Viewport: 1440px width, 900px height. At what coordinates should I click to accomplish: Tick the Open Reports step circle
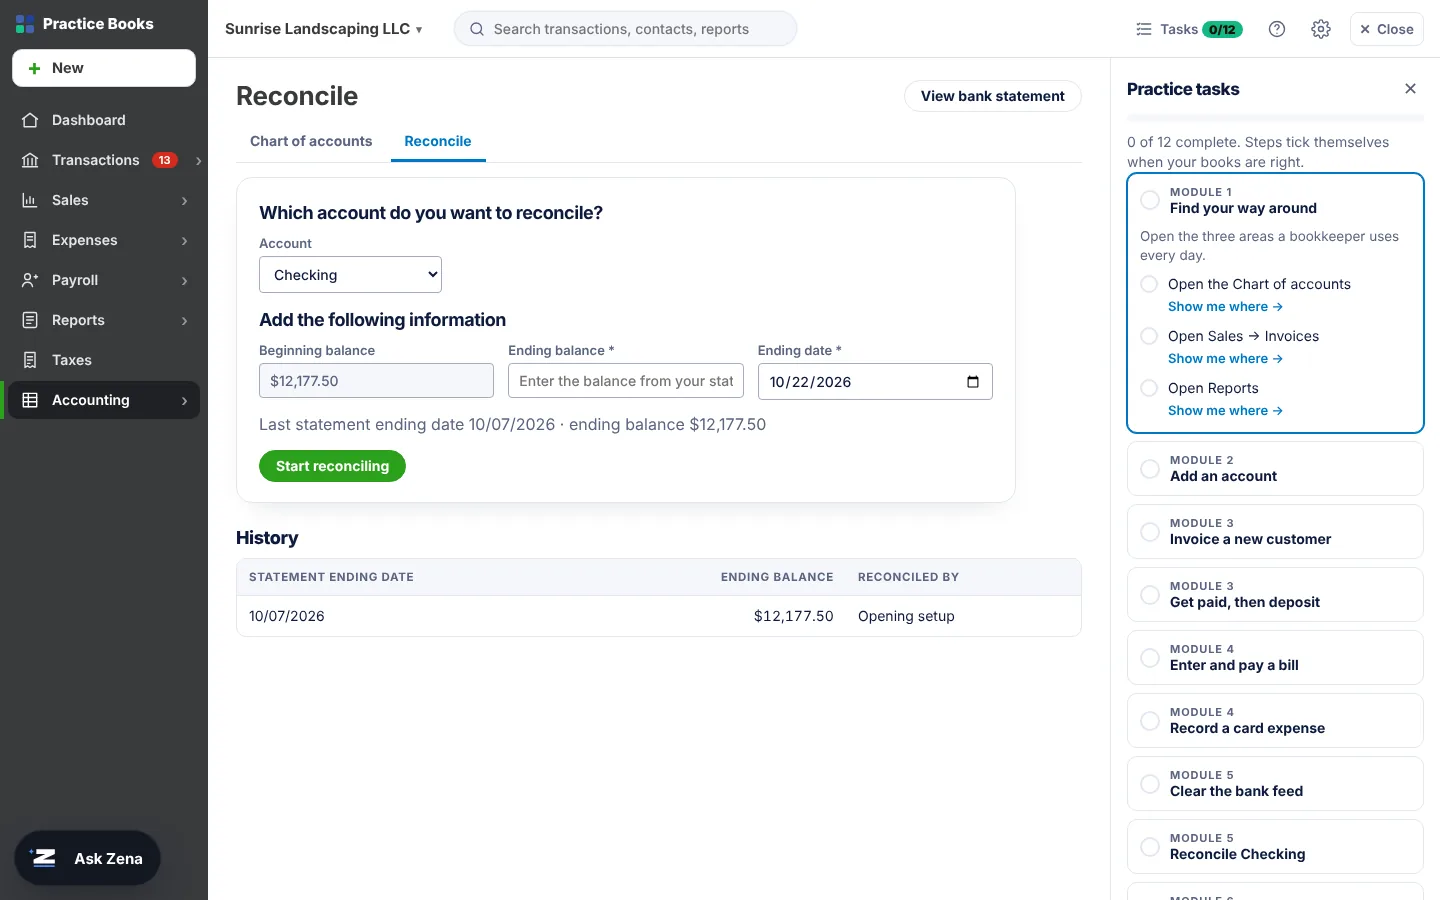(1149, 388)
